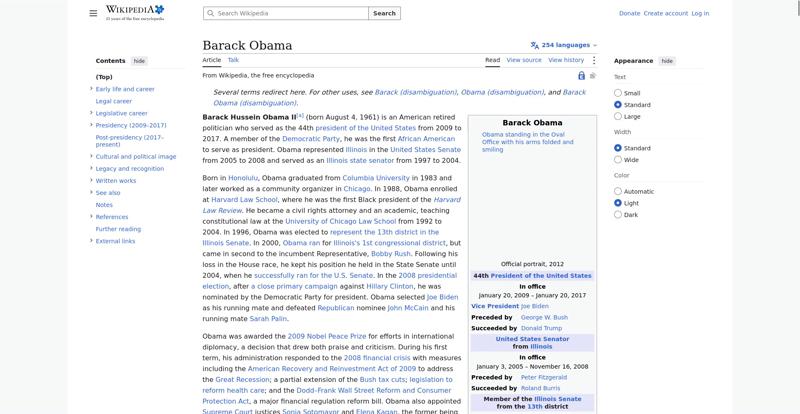
Task: Click the icon right of the padlock
Action: coord(593,76)
